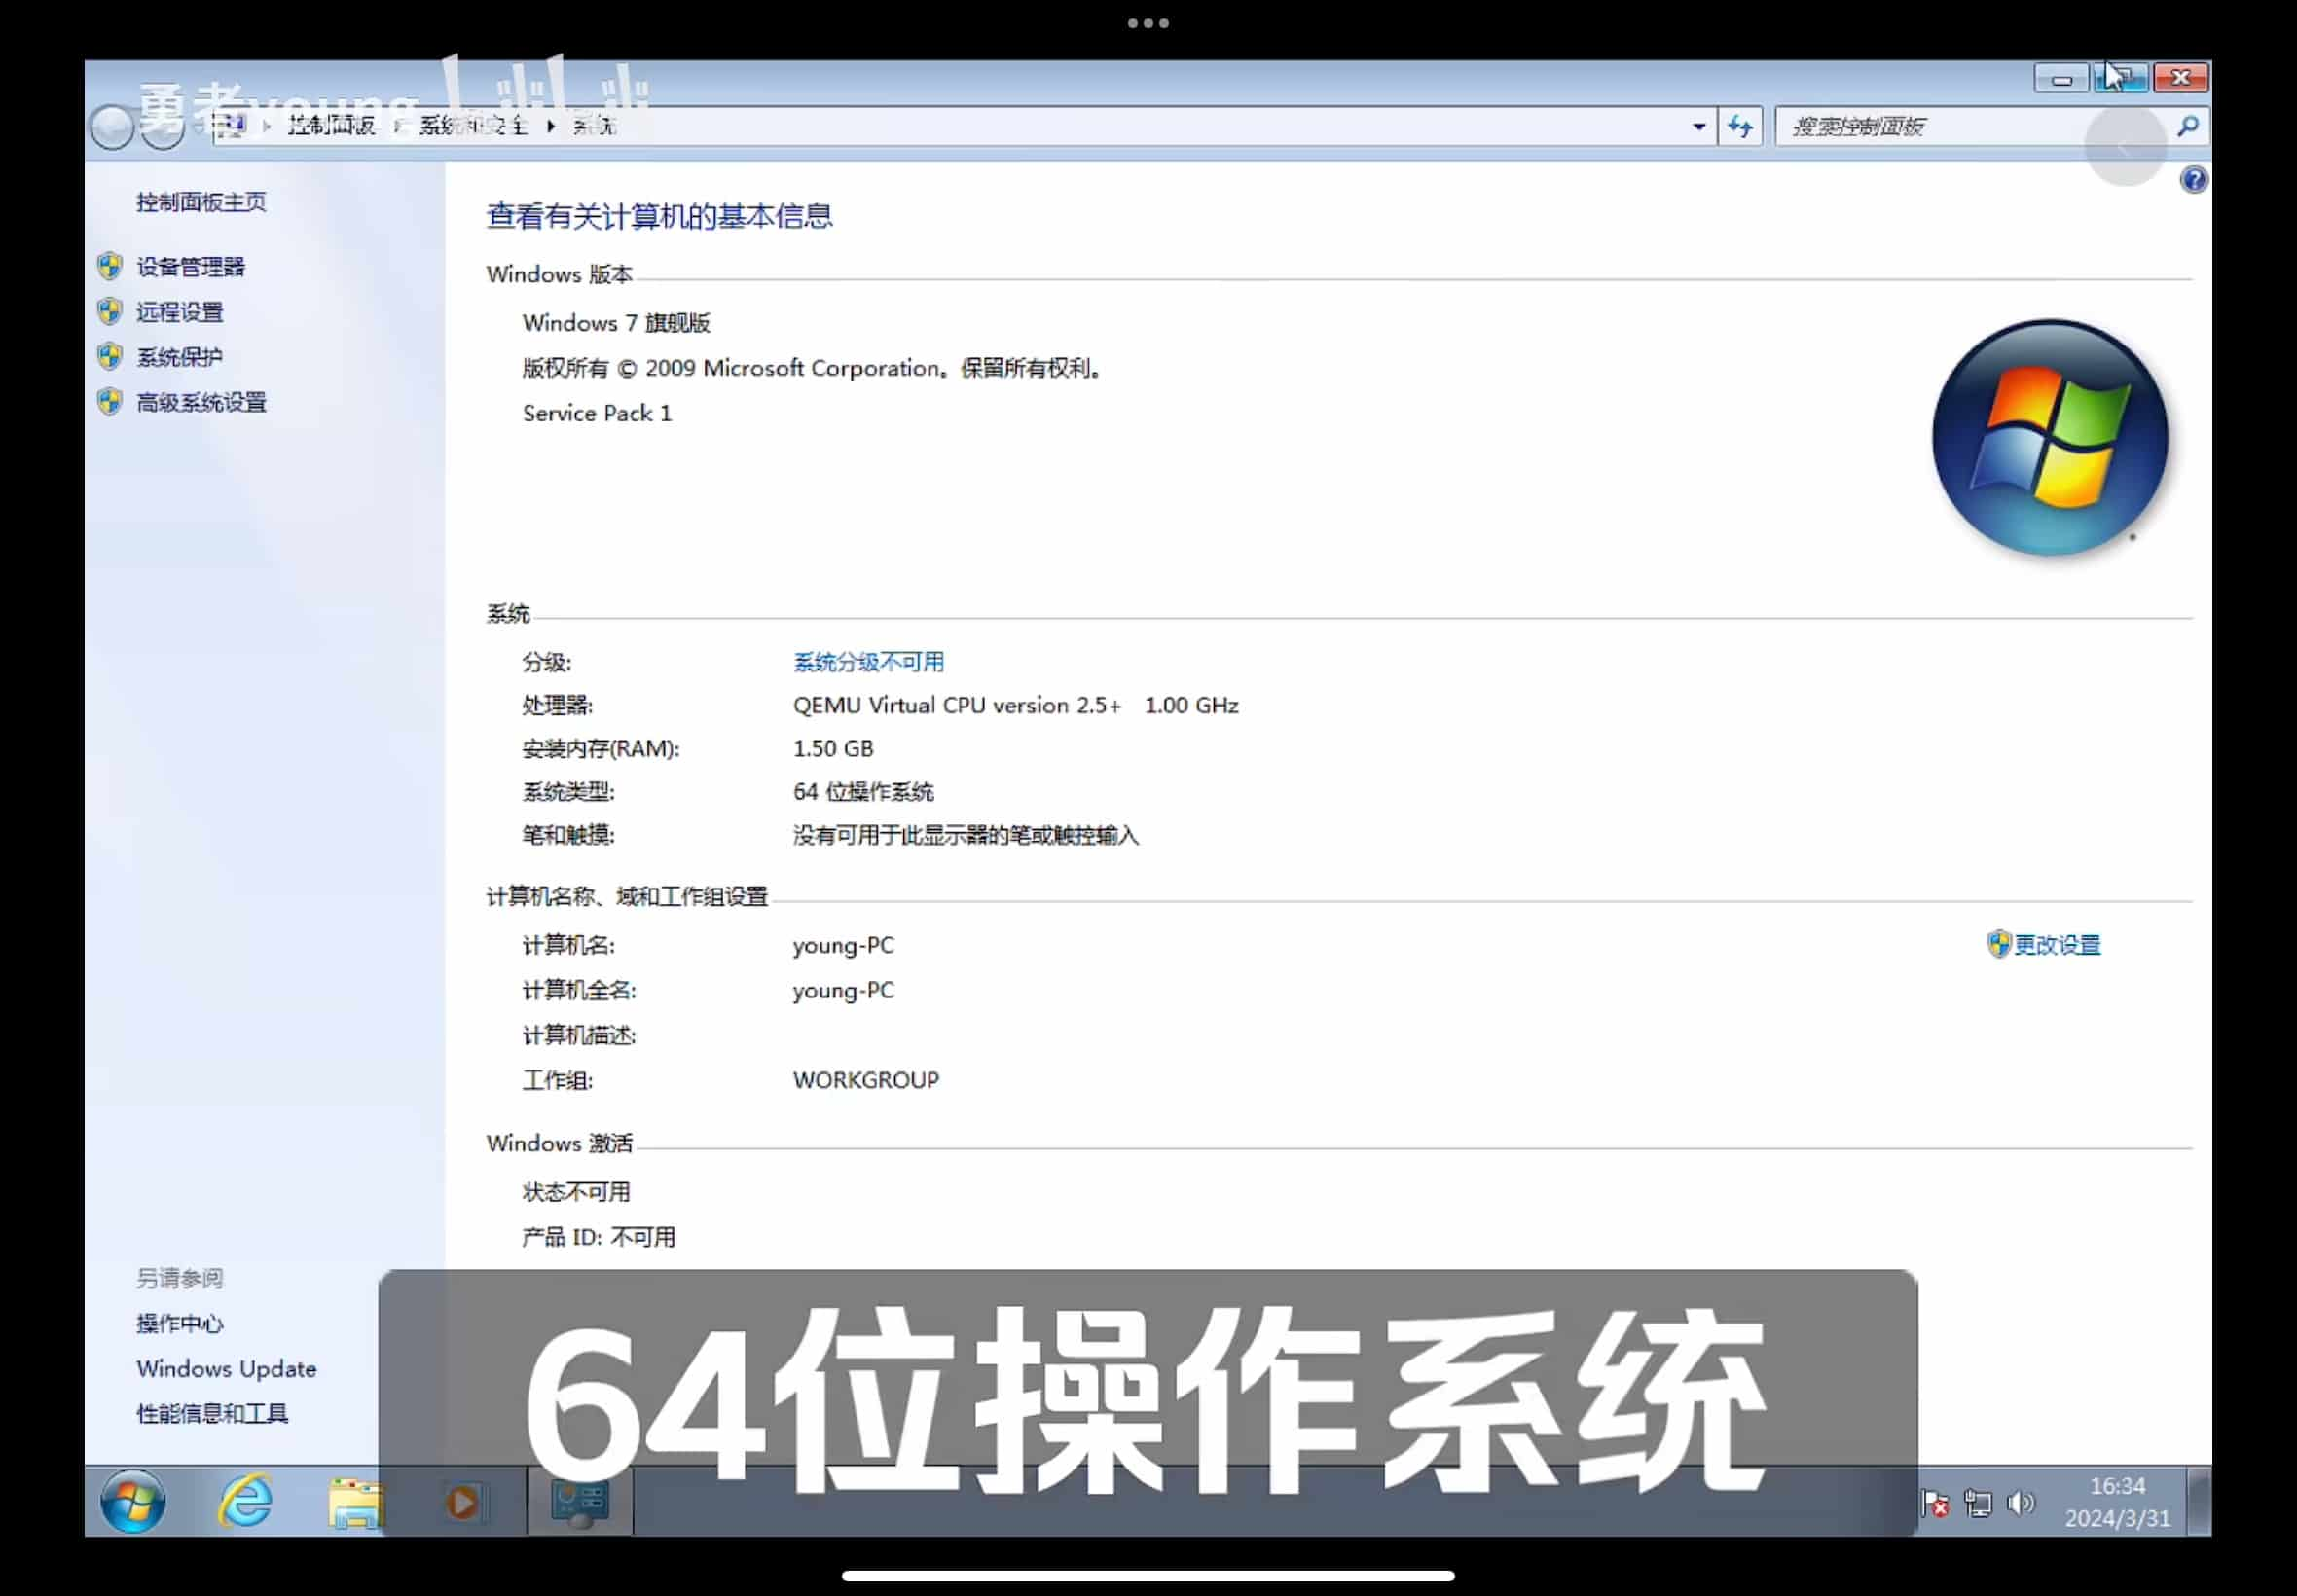Click the 查看有关计算机的基本信息 heading
Screen dimensions: 2297x1596
click(659, 217)
